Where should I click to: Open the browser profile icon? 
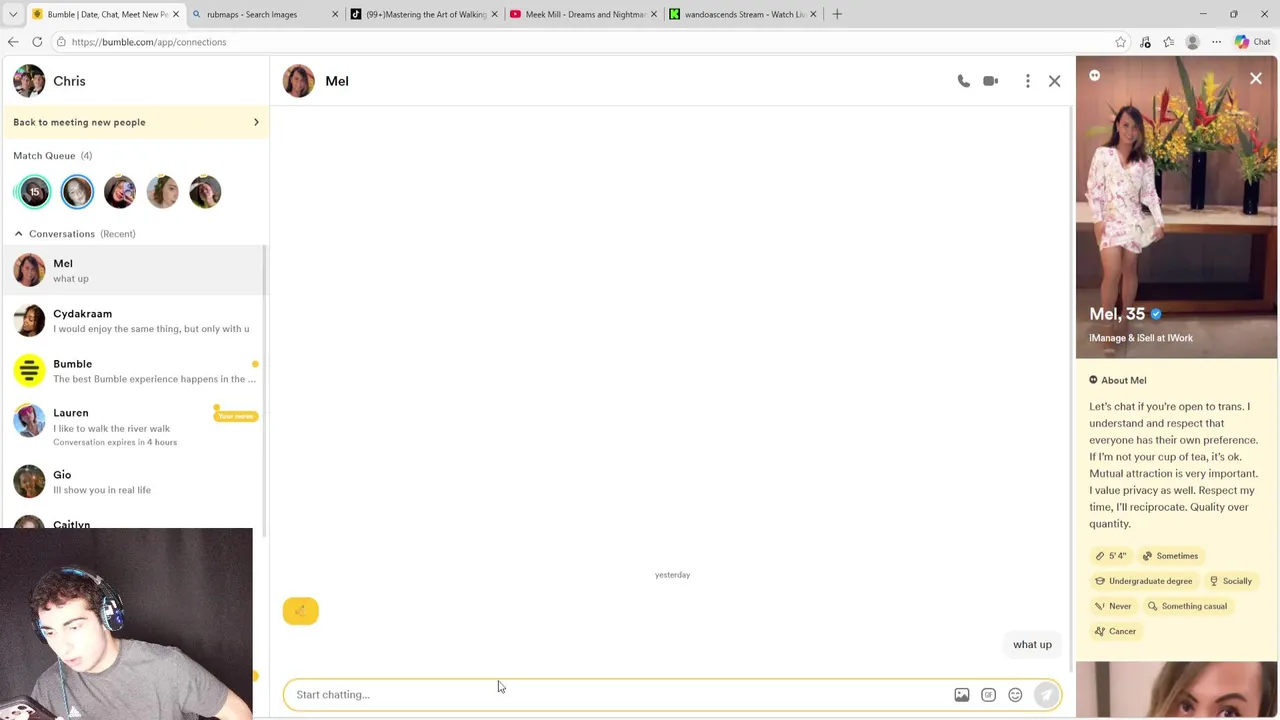tap(1192, 42)
